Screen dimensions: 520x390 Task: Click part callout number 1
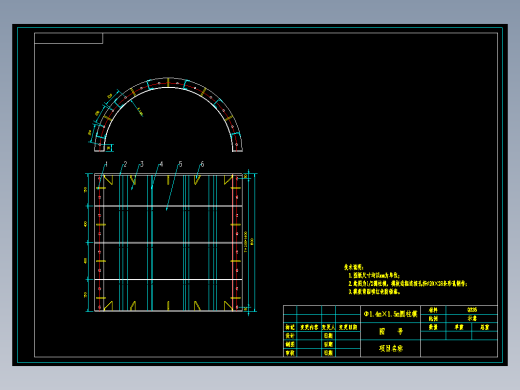pos(106,164)
